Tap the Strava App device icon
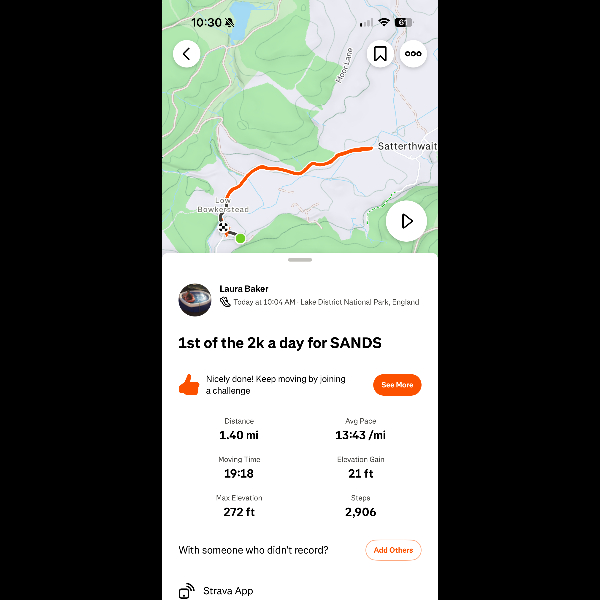 (187, 591)
